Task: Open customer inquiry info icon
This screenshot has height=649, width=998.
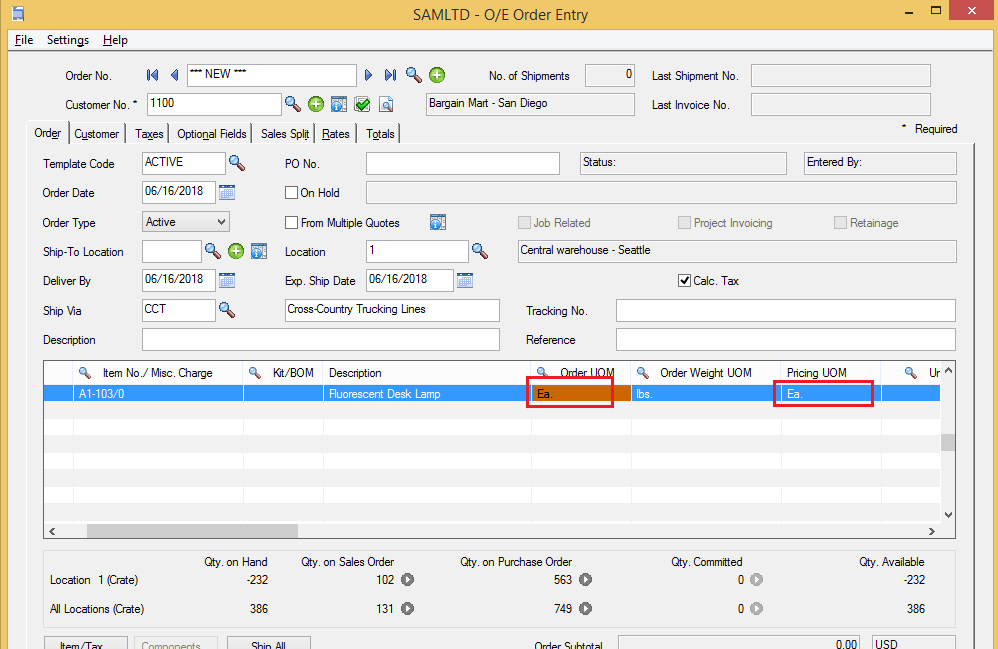Action: [339, 104]
